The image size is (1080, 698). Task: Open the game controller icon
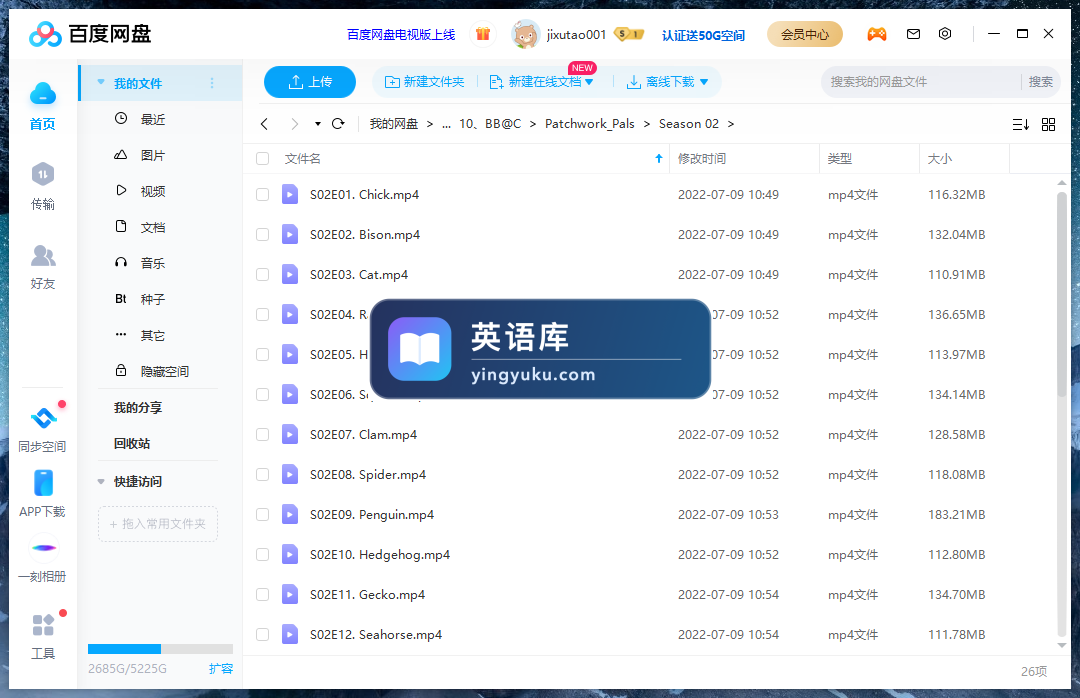tap(876, 34)
